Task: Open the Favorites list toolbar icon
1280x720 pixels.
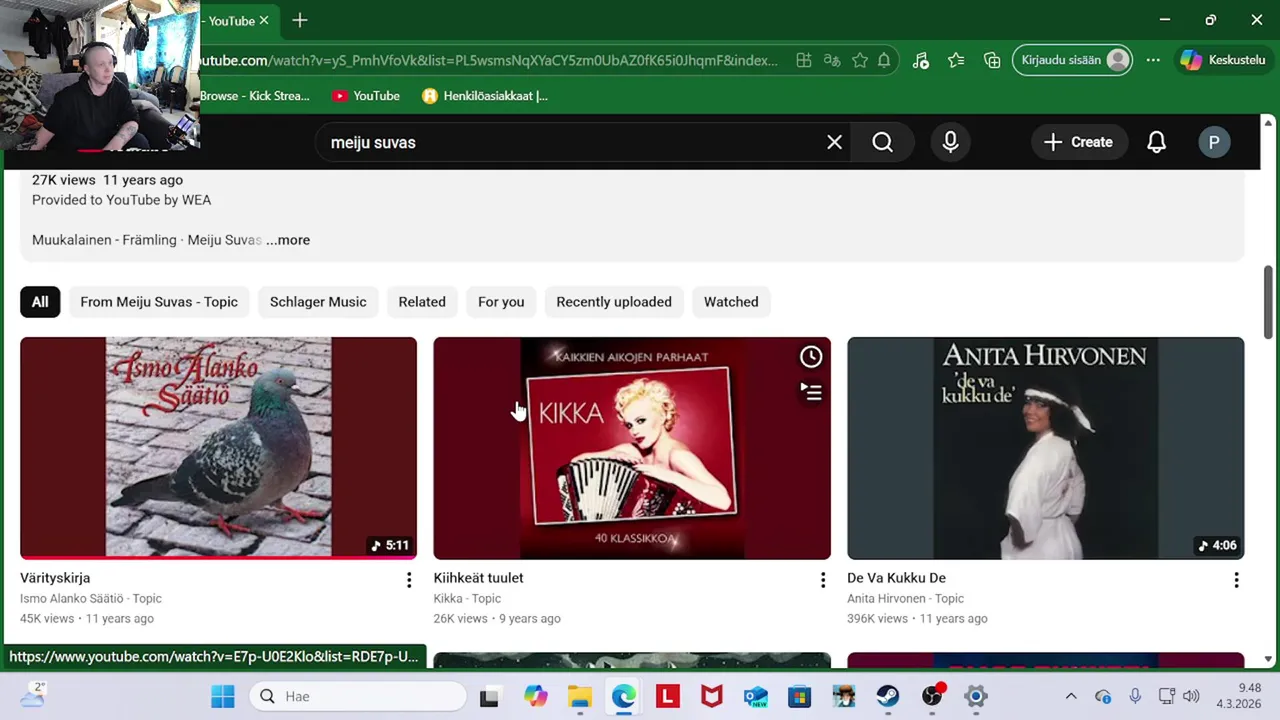Action: [x=956, y=60]
